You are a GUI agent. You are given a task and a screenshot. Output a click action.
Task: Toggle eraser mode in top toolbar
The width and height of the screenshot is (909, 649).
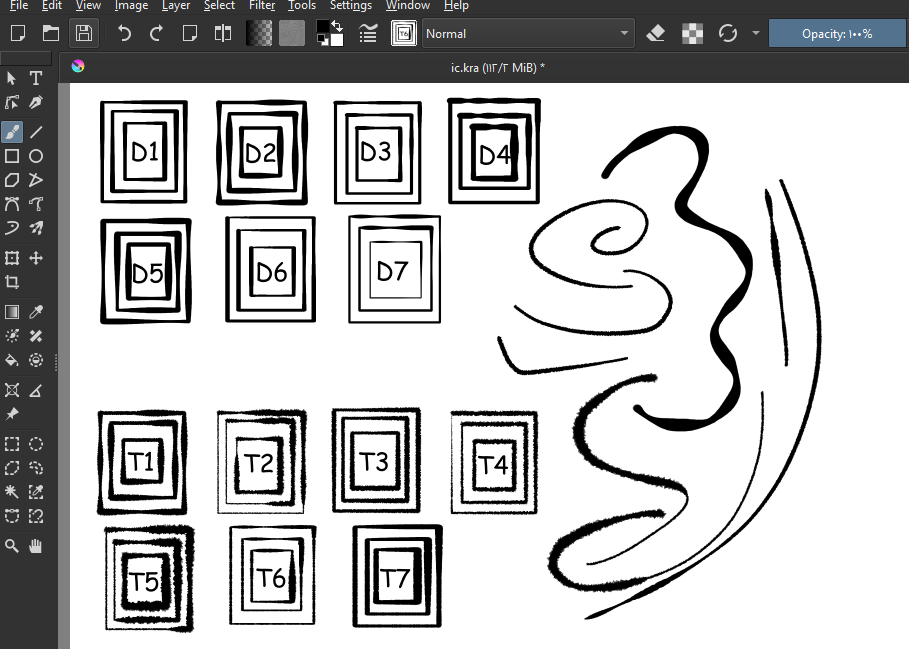[x=656, y=33]
